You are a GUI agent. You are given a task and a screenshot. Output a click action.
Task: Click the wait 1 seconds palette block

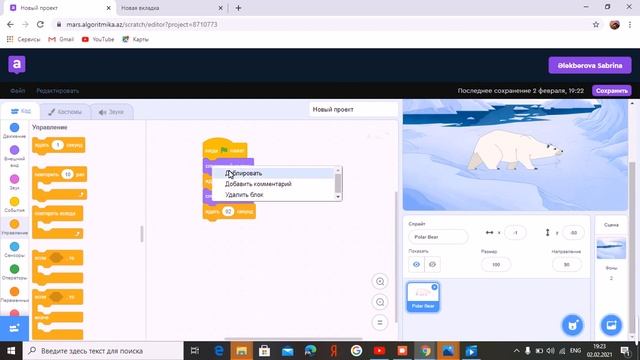click(59, 145)
